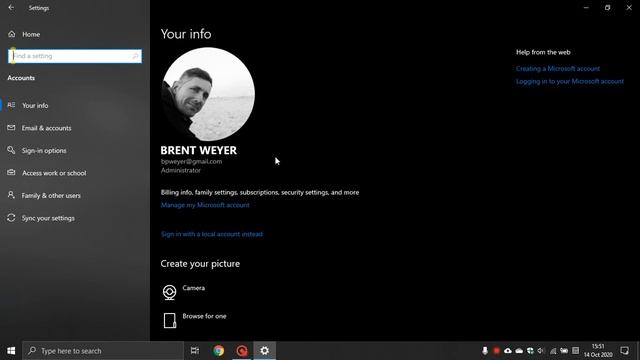Click the red record indicator in tray
Image resolution: width=640 pixels, height=360 pixels.
pos(496,351)
